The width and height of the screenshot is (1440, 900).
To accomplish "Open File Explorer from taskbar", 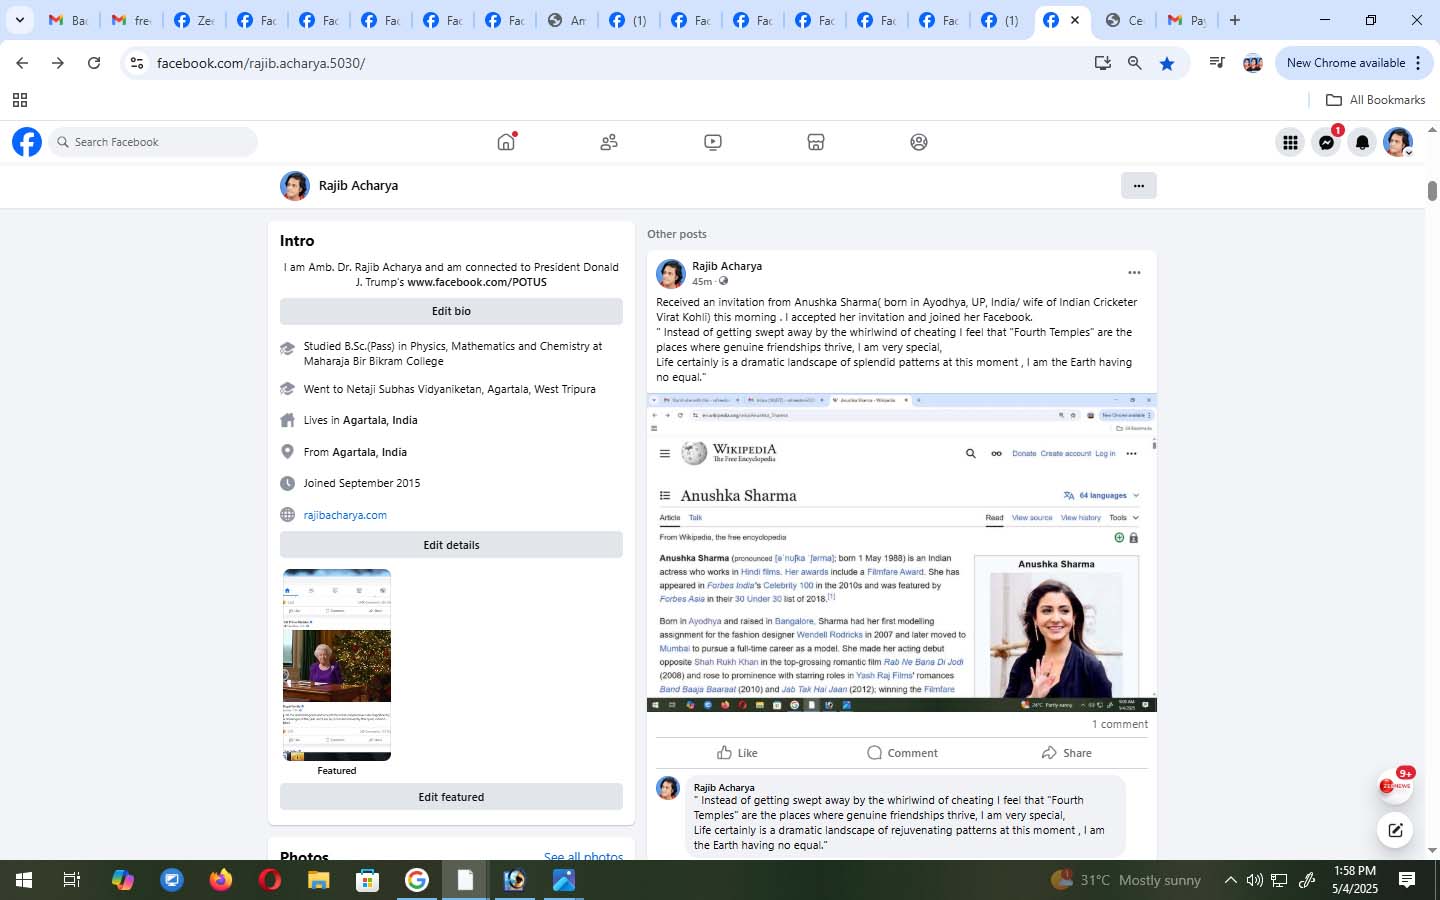I will coord(318,880).
